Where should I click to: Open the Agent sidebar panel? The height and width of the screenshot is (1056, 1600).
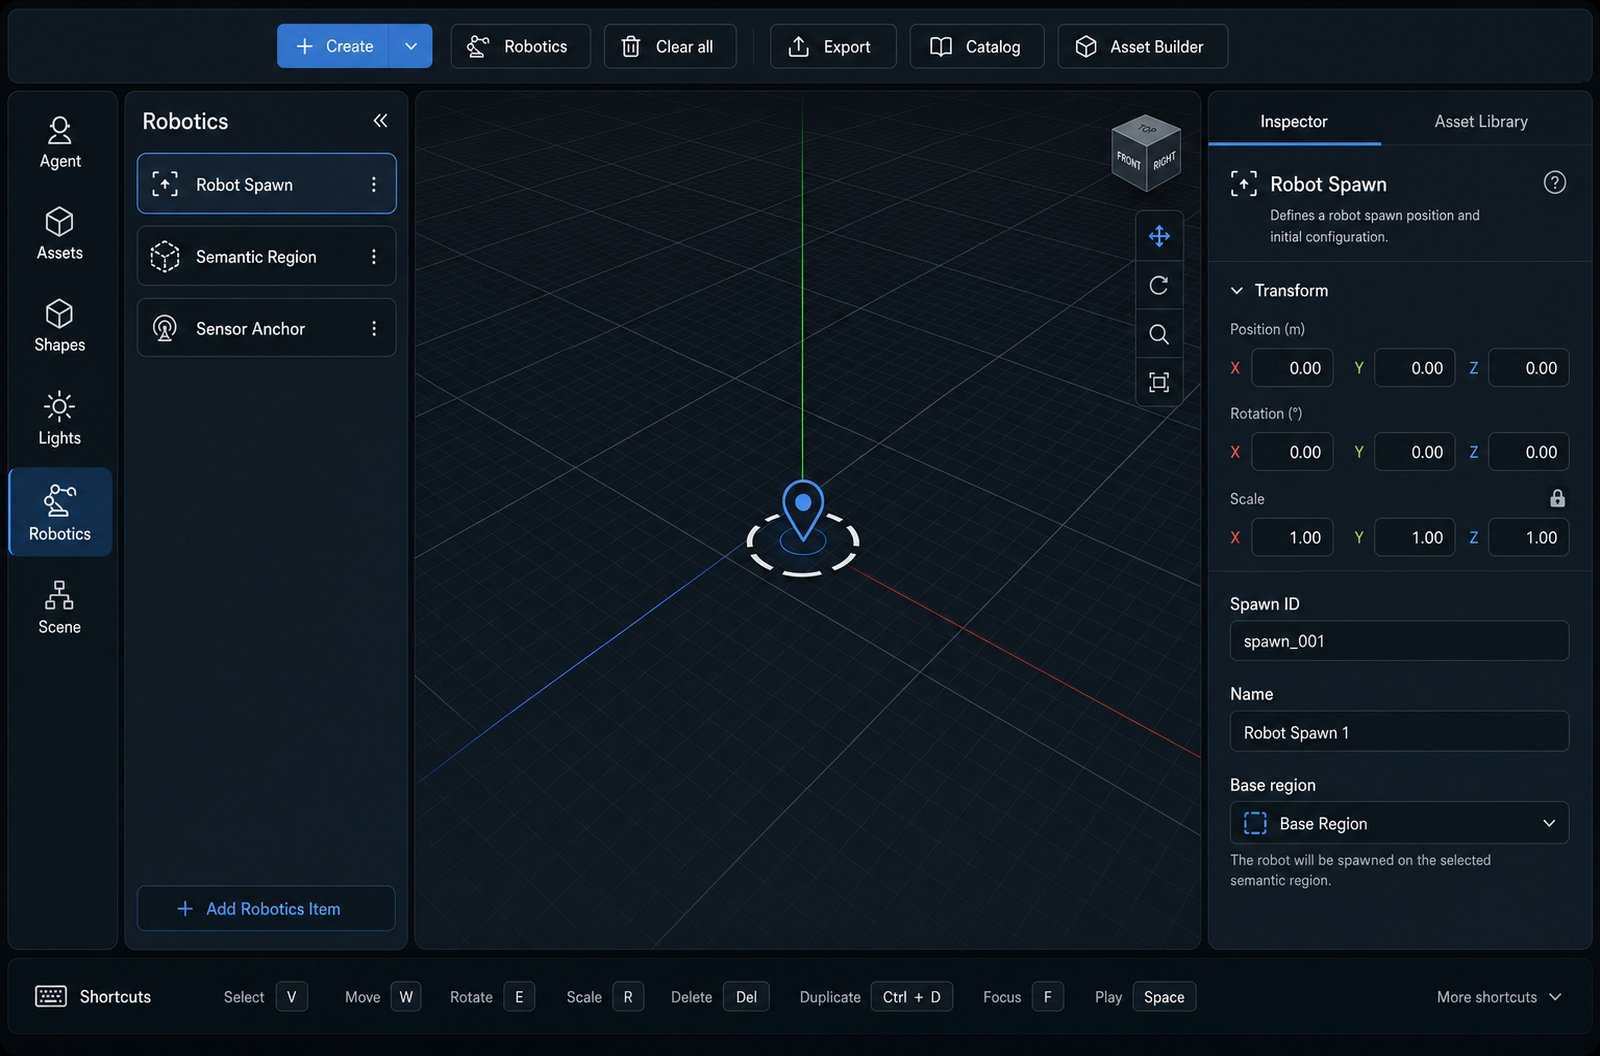click(x=60, y=143)
